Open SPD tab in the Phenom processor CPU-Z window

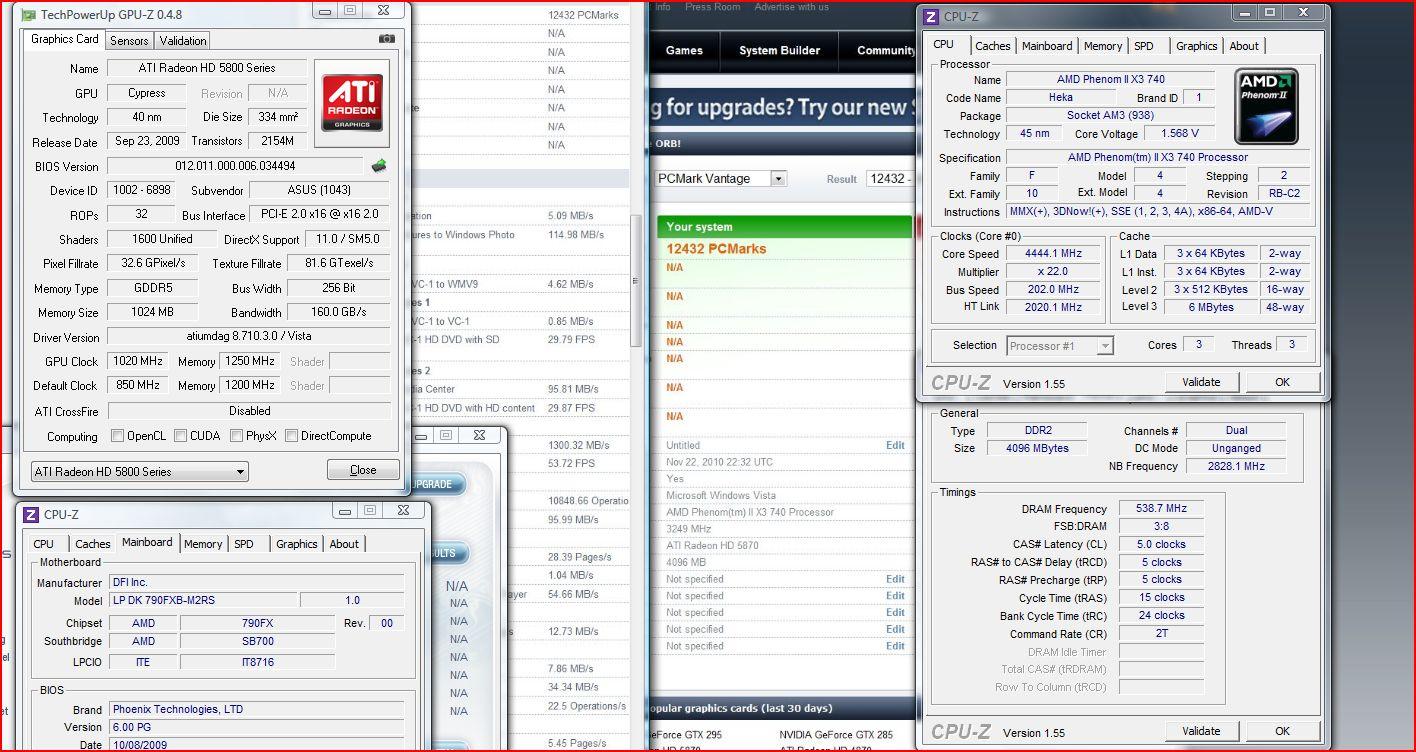coord(1144,46)
